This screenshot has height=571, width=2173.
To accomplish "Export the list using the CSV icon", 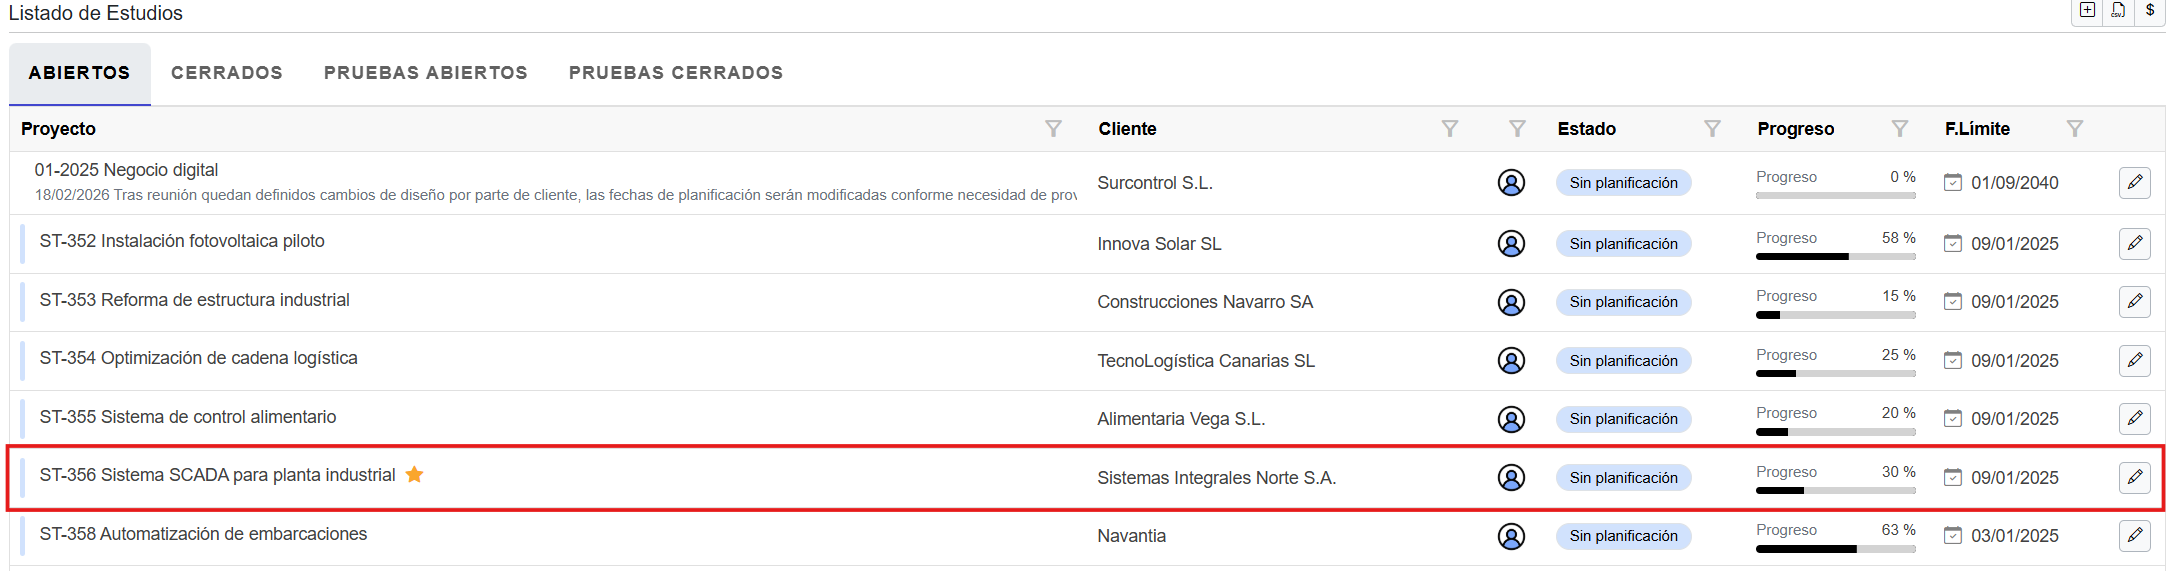I will pyautogui.click(x=2118, y=10).
